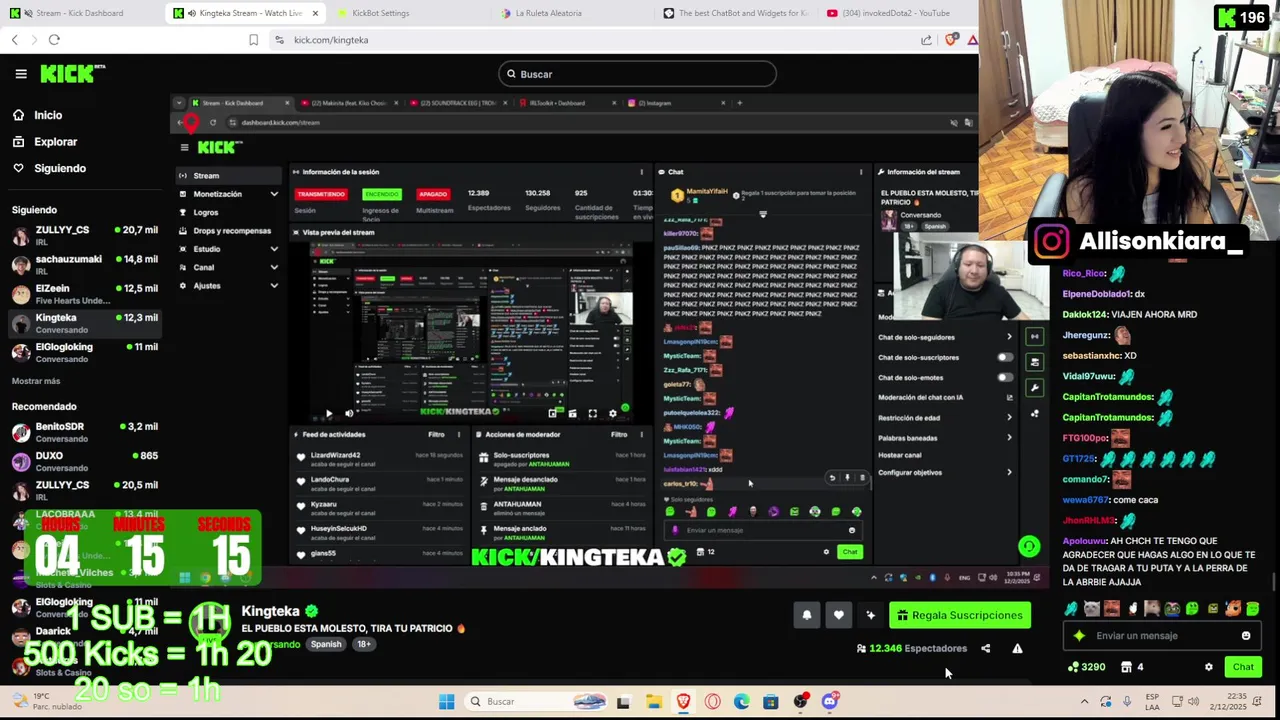Click the heart follow icon for Kingteka
This screenshot has height=720, width=1280.
click(x=838, y=615)
